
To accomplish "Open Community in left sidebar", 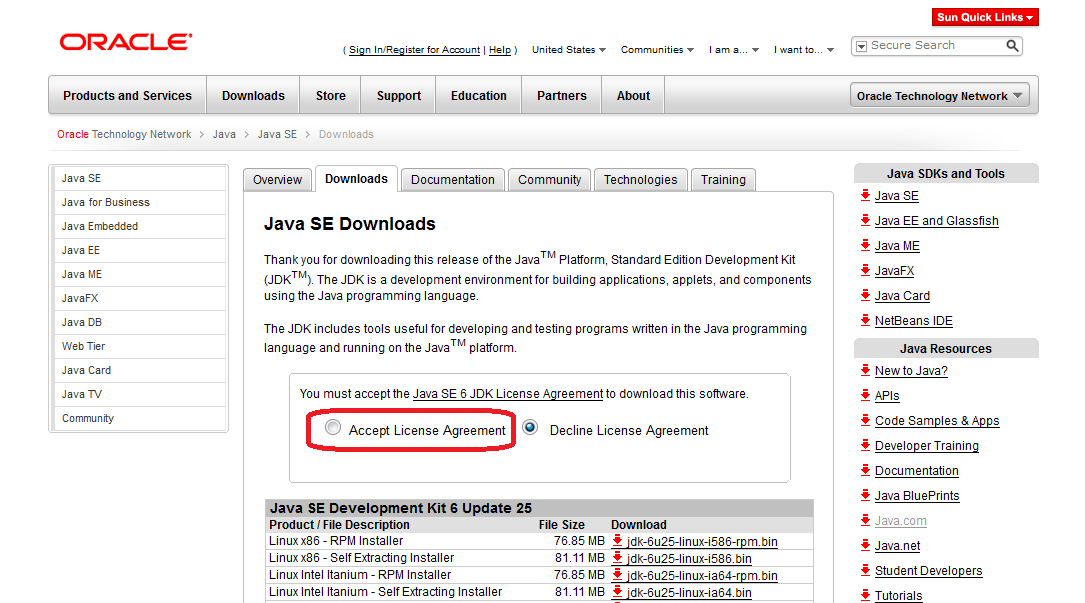I will tap(140, 418).
